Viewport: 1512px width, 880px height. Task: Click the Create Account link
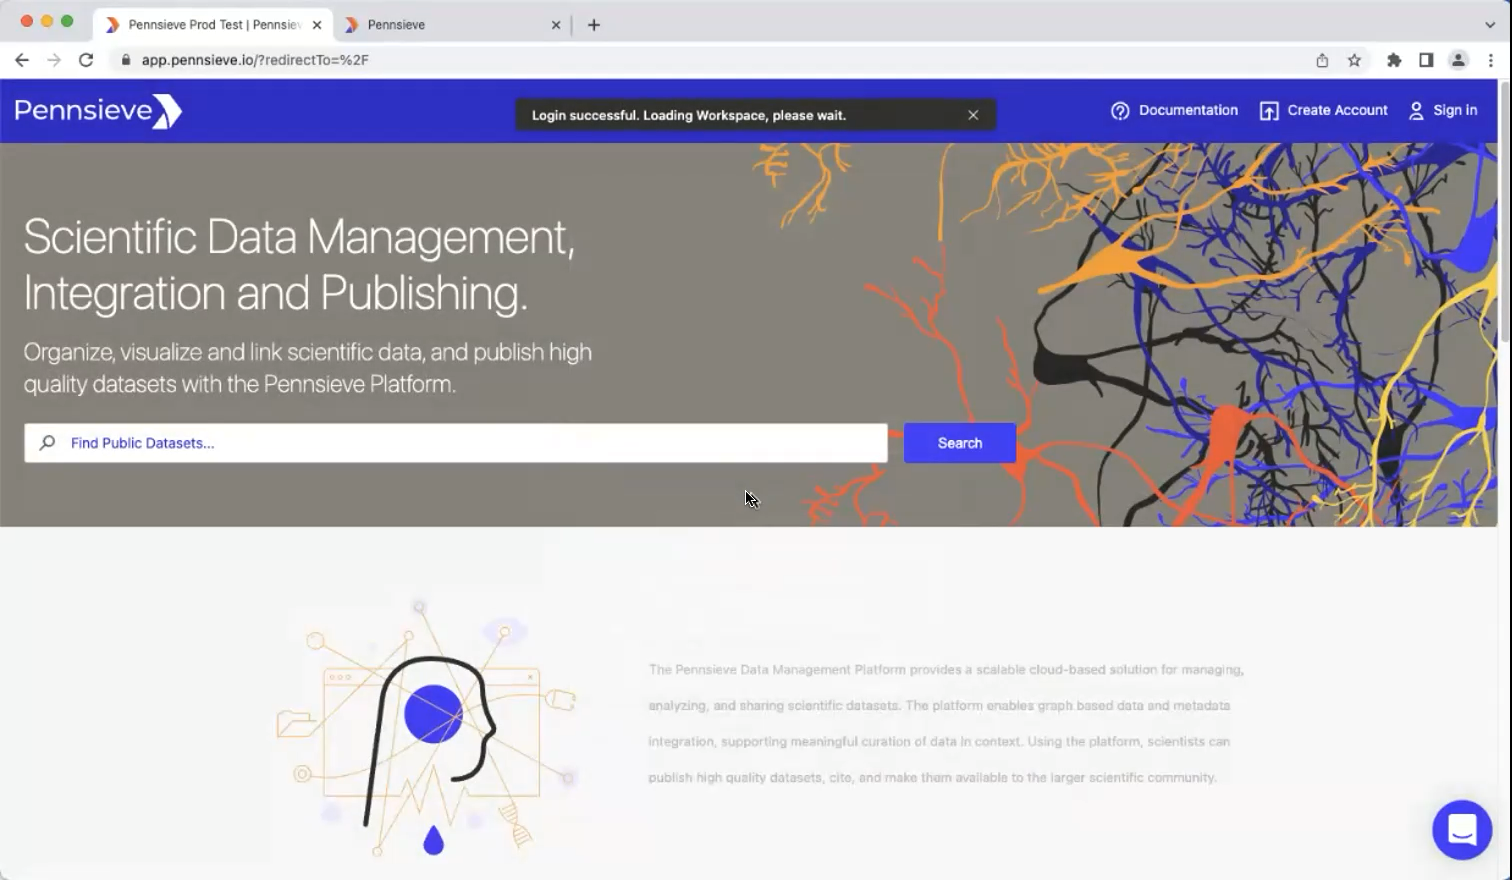1337,110
